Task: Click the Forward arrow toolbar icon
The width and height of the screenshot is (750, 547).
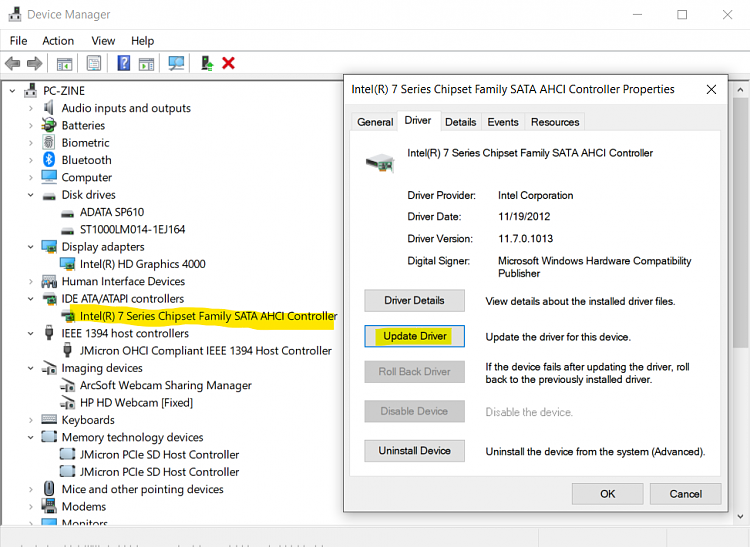Action: pyautogui.click(x=34, y=63)
